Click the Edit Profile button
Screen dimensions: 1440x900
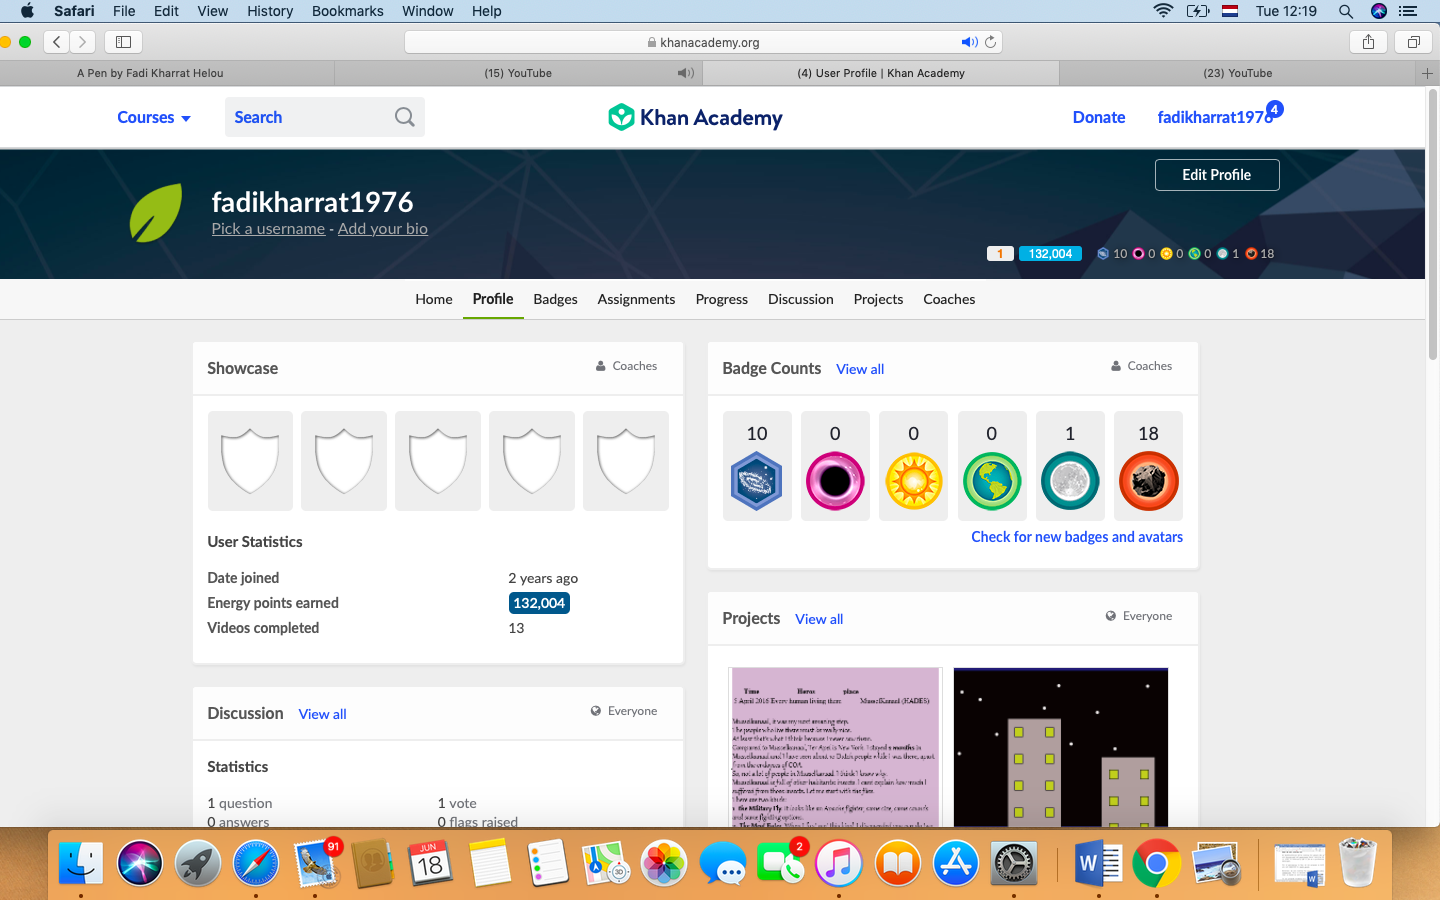pyautogui.click(x=1217, y=175)
